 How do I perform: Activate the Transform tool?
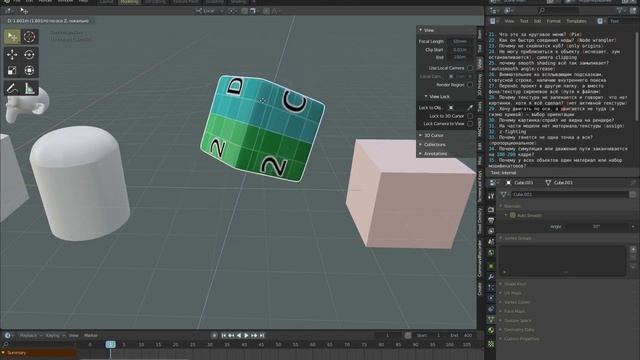coord(29,70)
